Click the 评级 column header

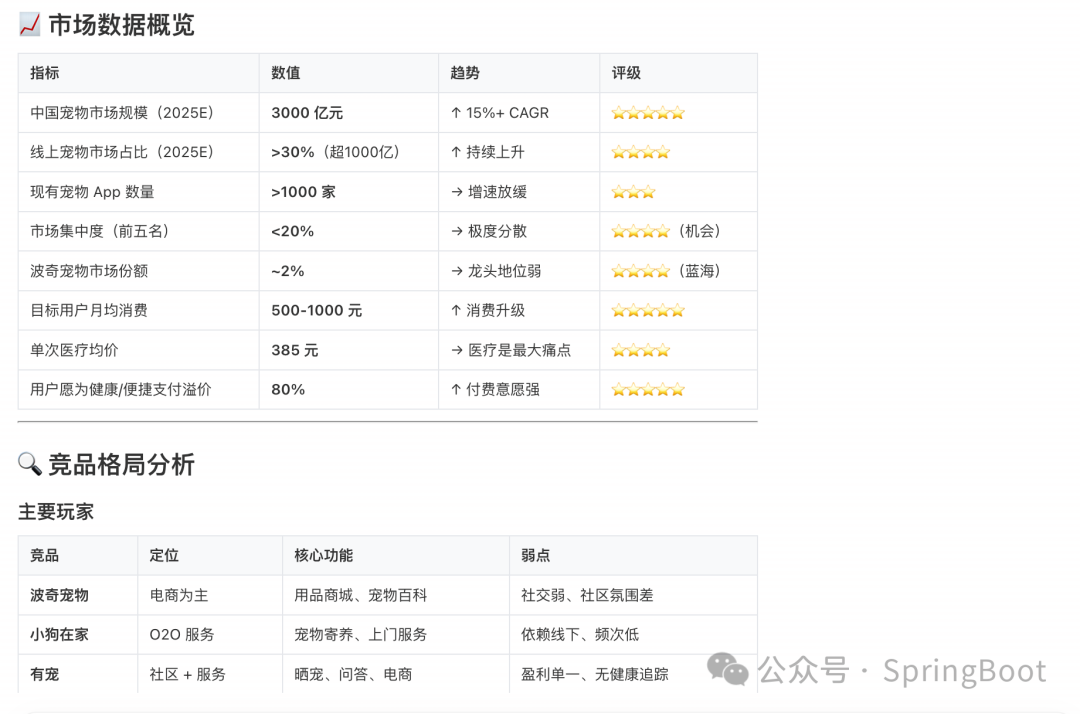click(626, 73)
